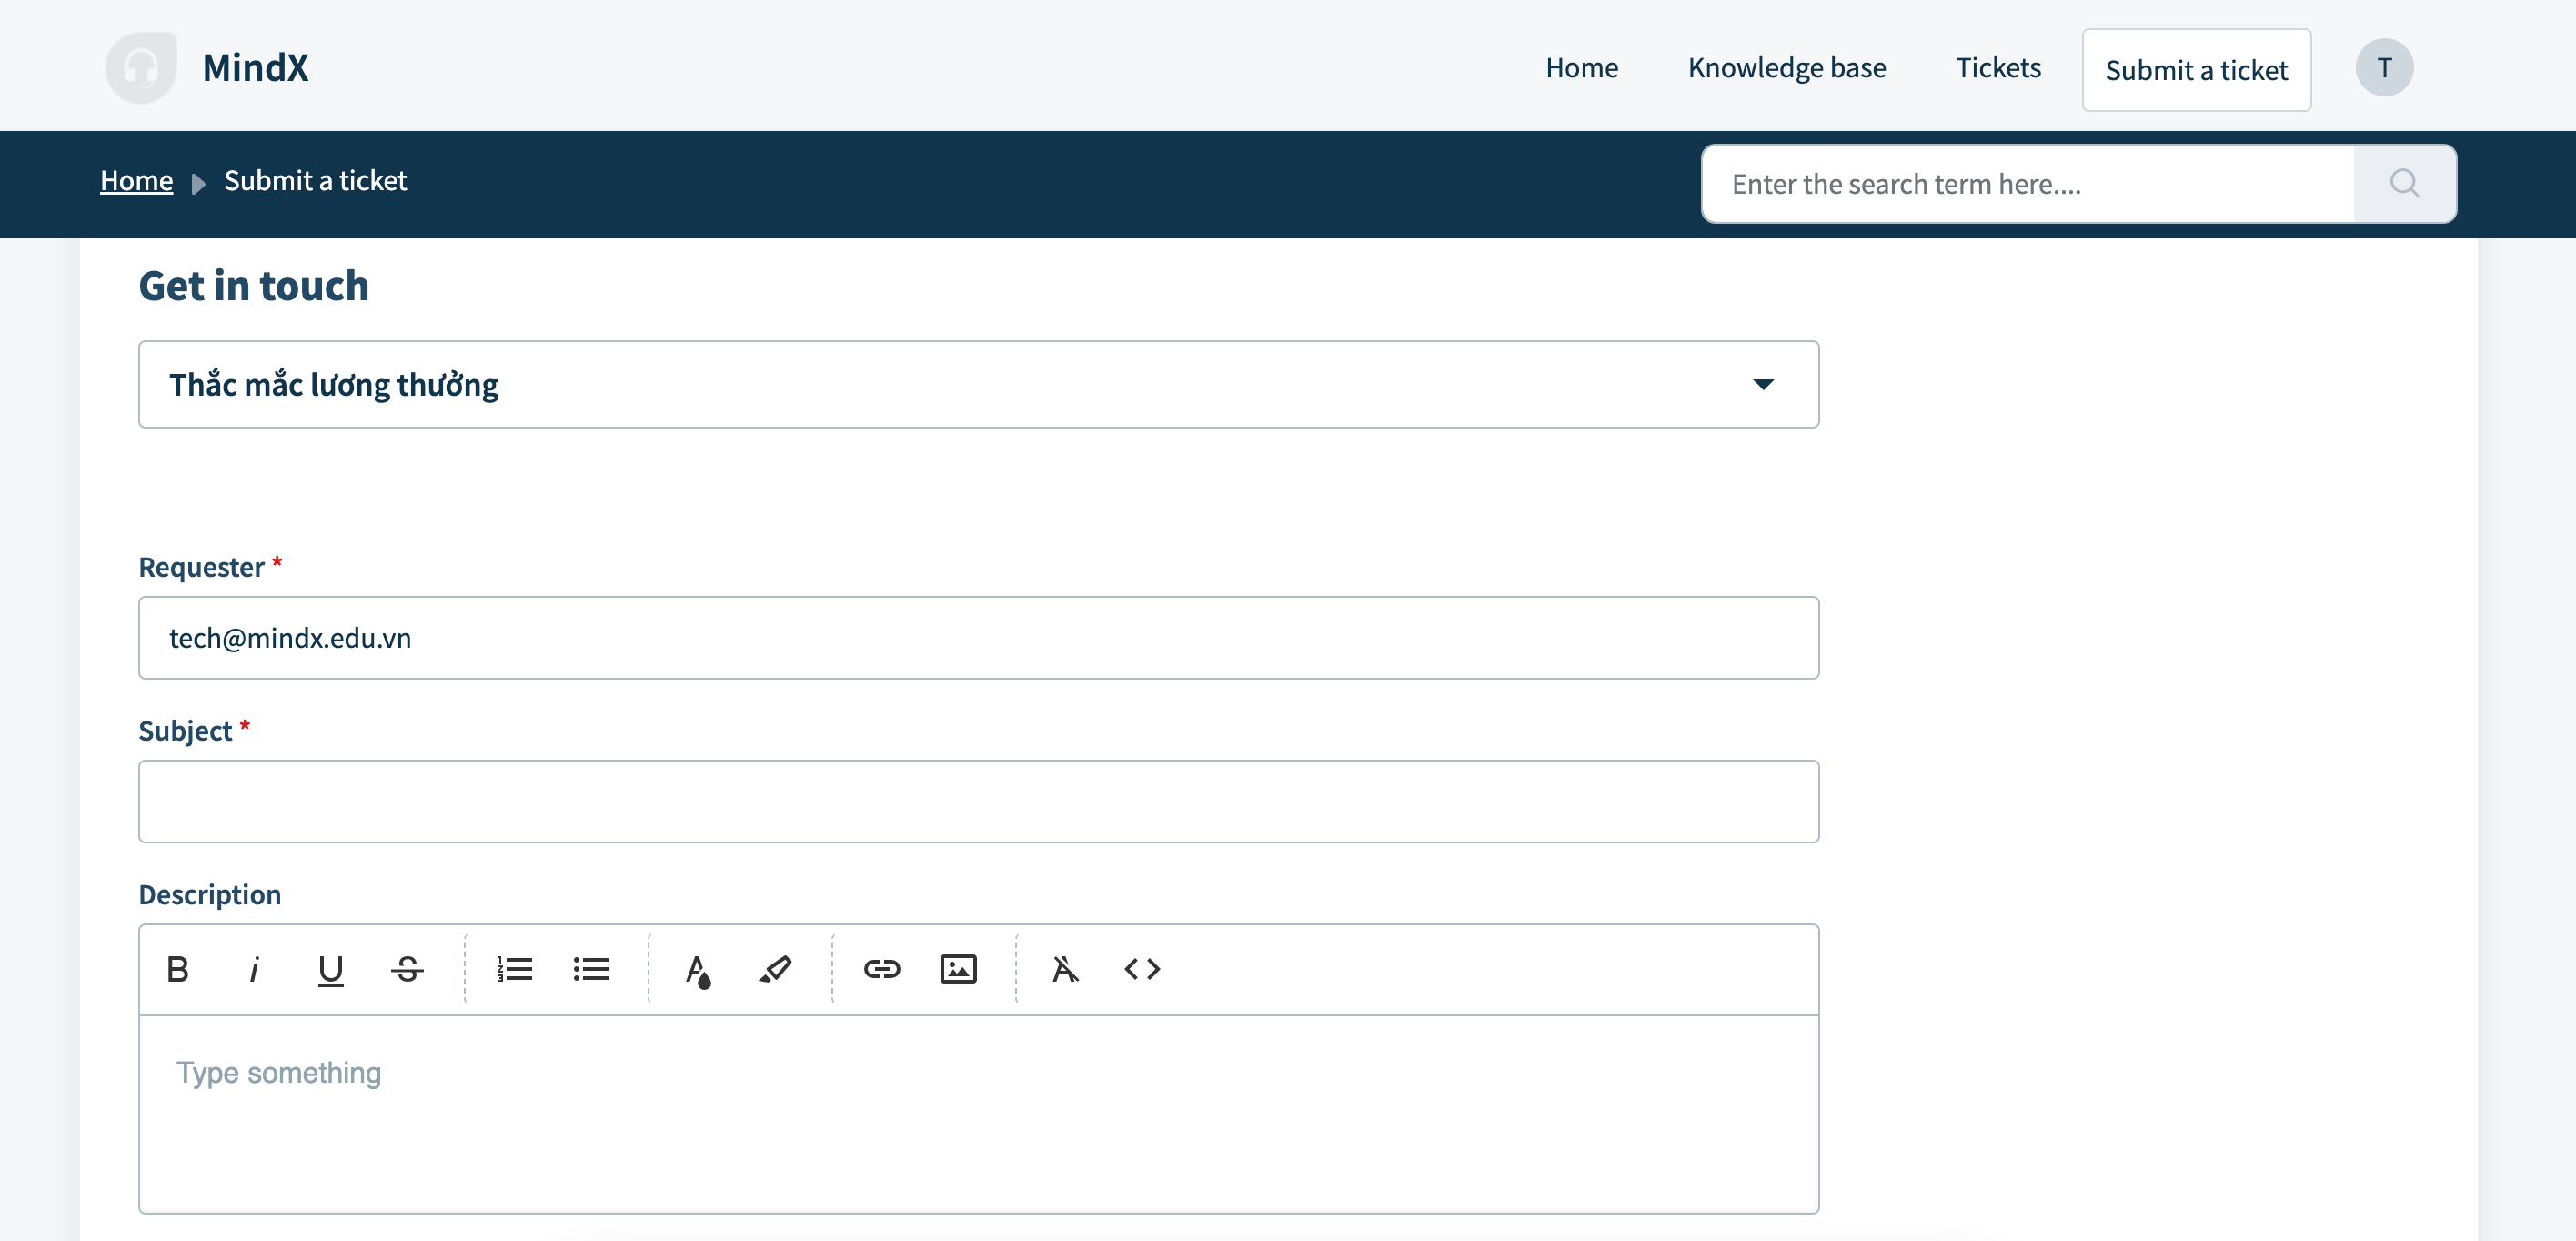The image size is (2576, 1241).
Task: Open the background highlight color tool
Action: [x=775, y=969]
